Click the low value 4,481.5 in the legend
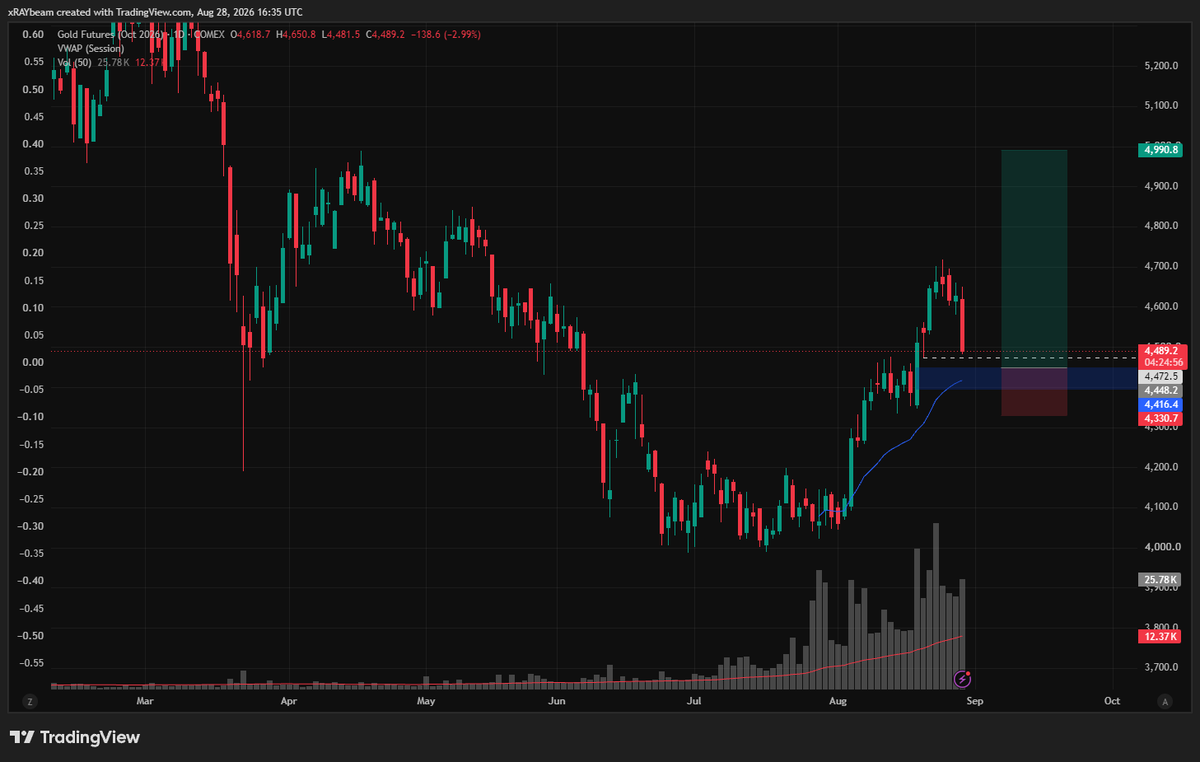 tap(343, 34)
